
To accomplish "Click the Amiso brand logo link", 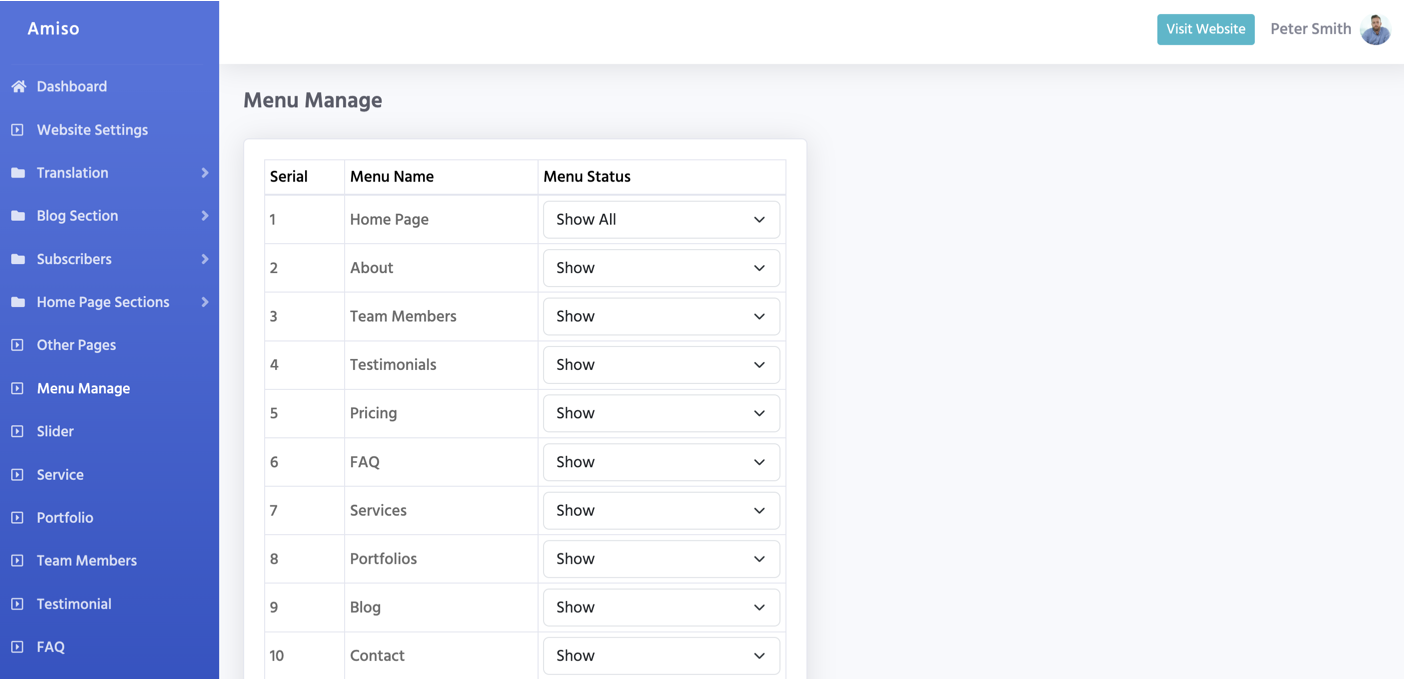I will coord(53,29).
